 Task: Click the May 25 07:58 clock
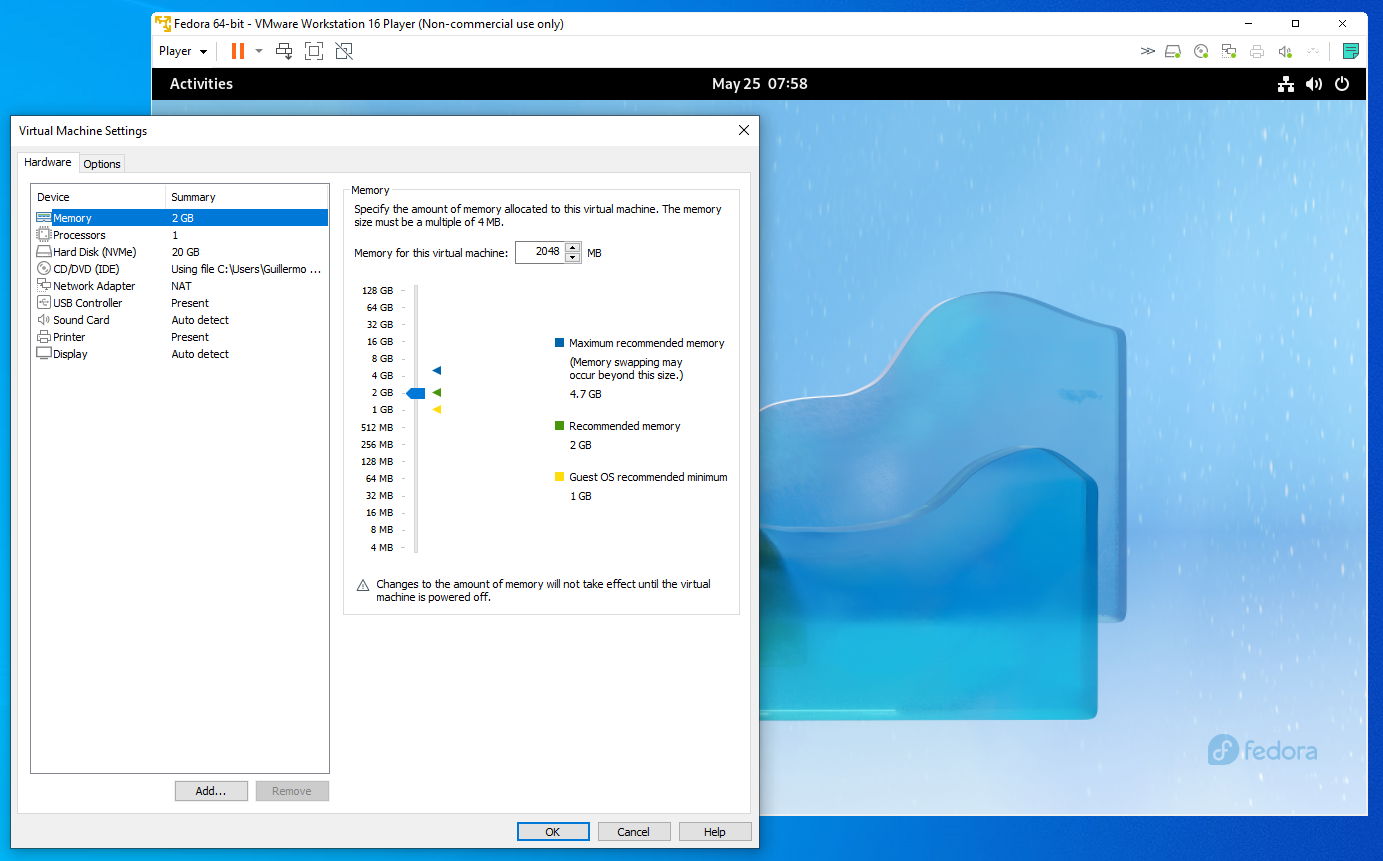coord(759,84)
